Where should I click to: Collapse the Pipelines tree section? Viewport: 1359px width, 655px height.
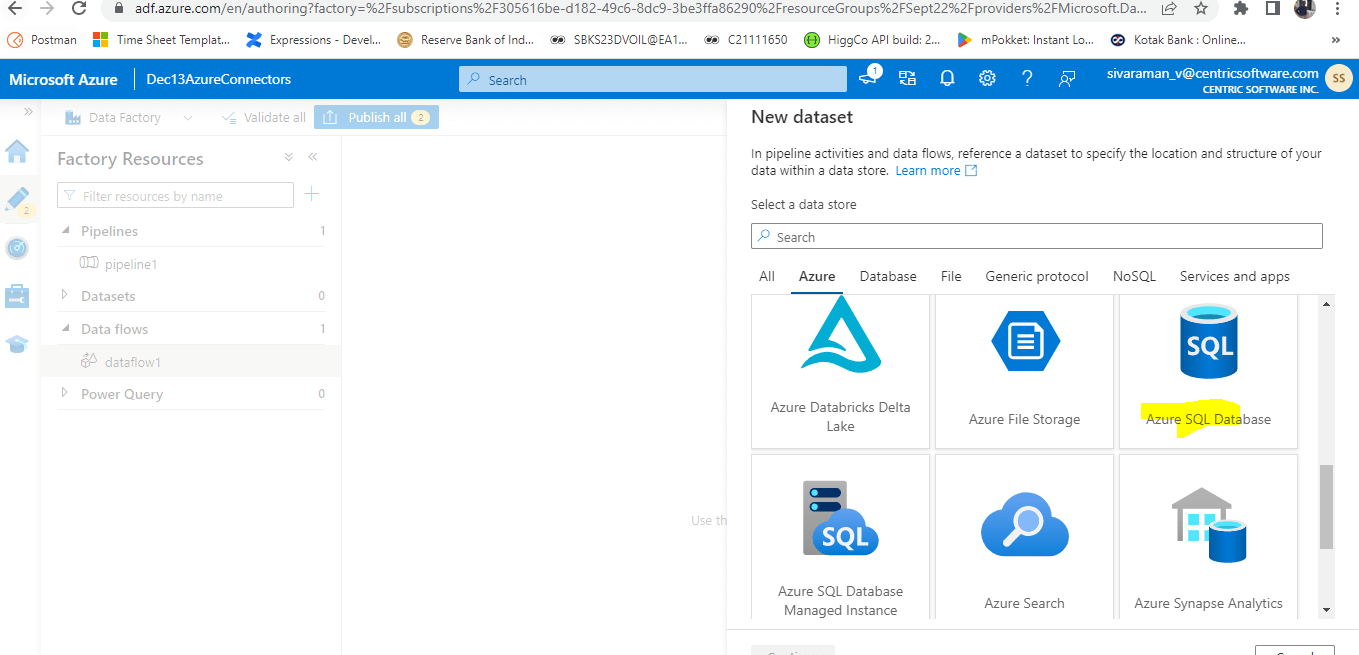point(65,230)
